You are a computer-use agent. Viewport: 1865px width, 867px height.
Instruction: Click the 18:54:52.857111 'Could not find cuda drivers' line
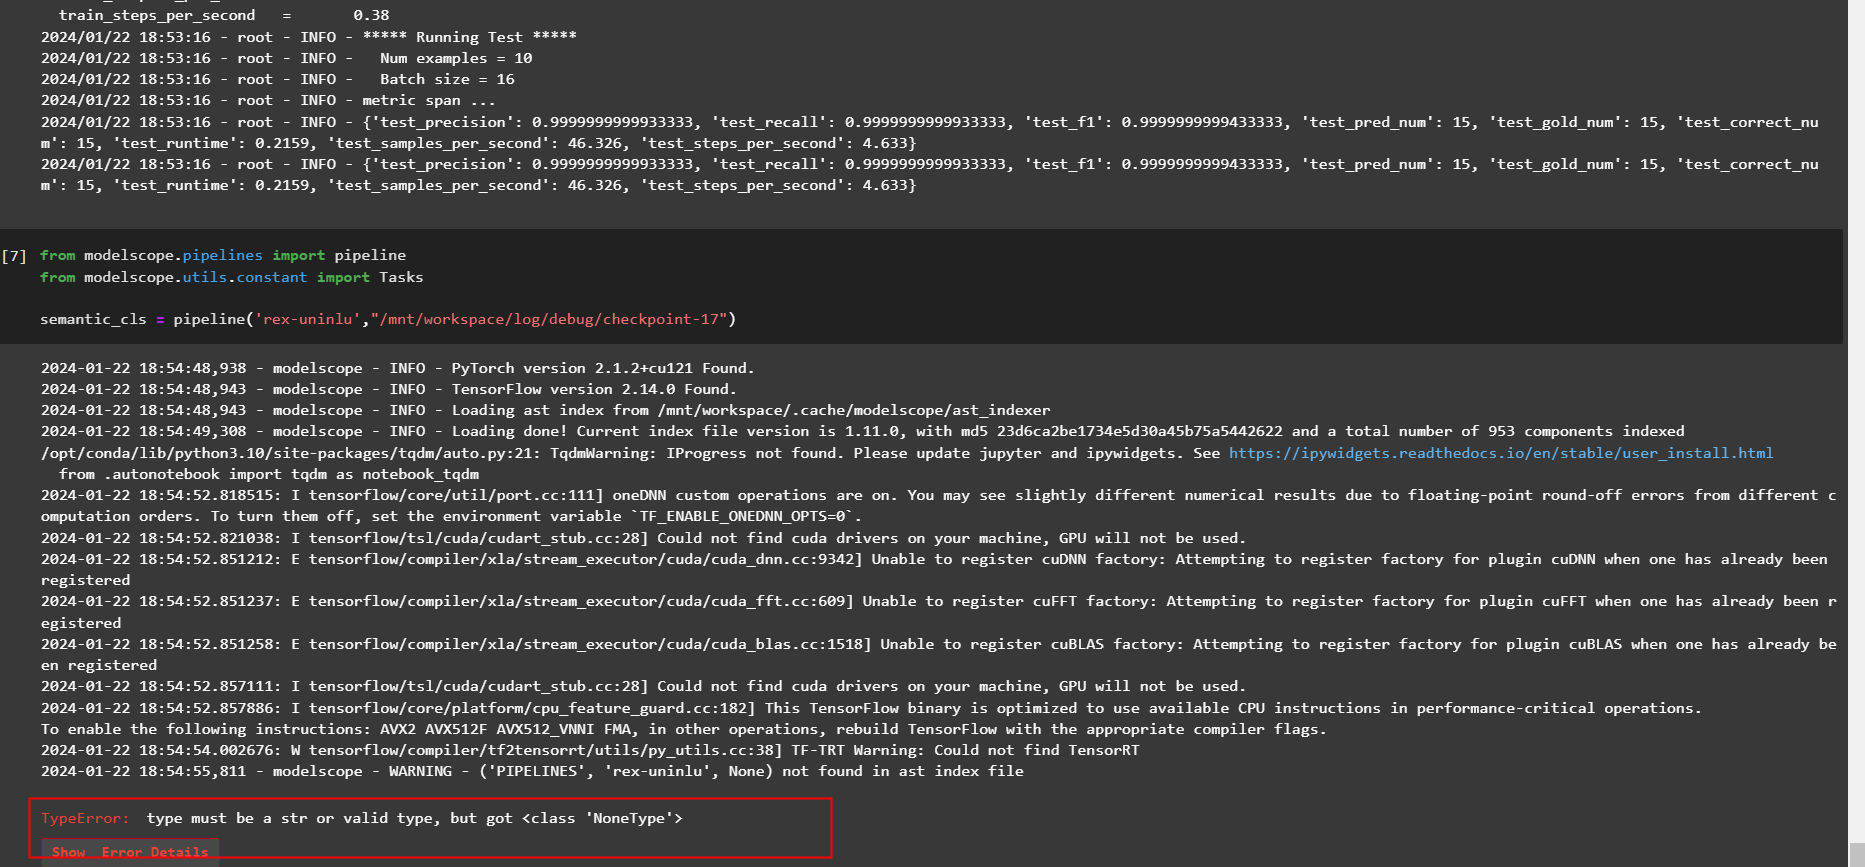644,686
